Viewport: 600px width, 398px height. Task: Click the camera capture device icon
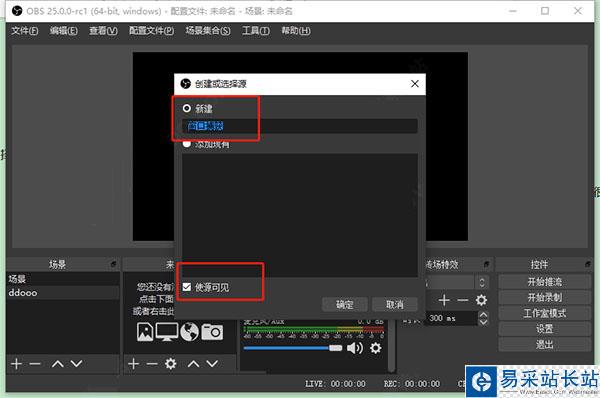[212, 332]
